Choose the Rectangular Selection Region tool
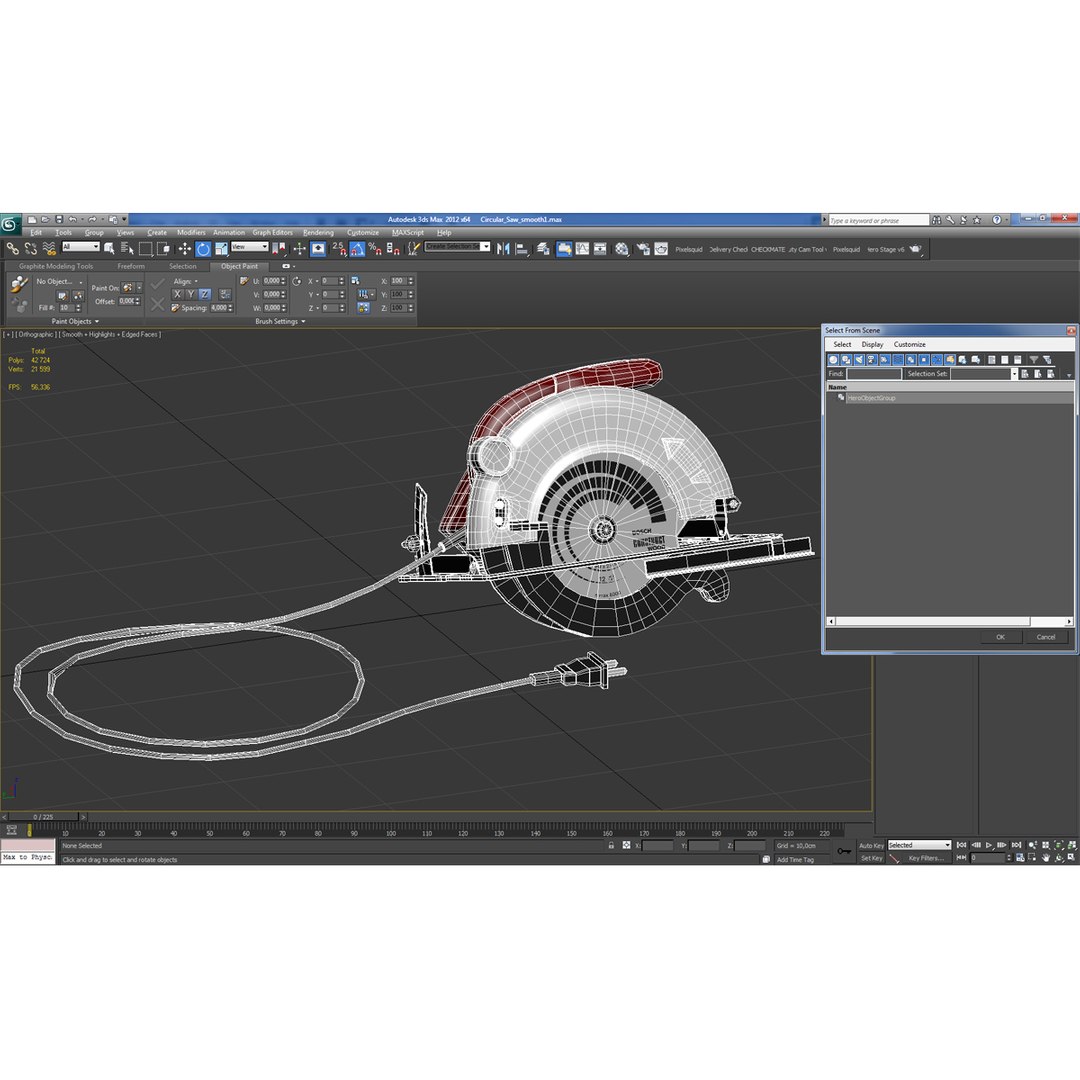1080x1080 pixels. [x=145, y=249]
